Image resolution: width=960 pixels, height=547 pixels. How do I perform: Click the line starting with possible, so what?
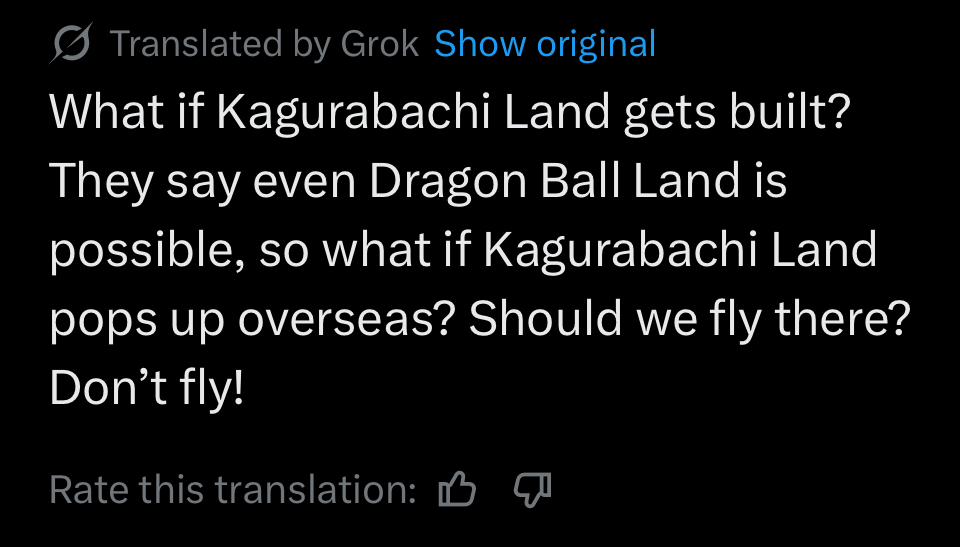[463, 251]
